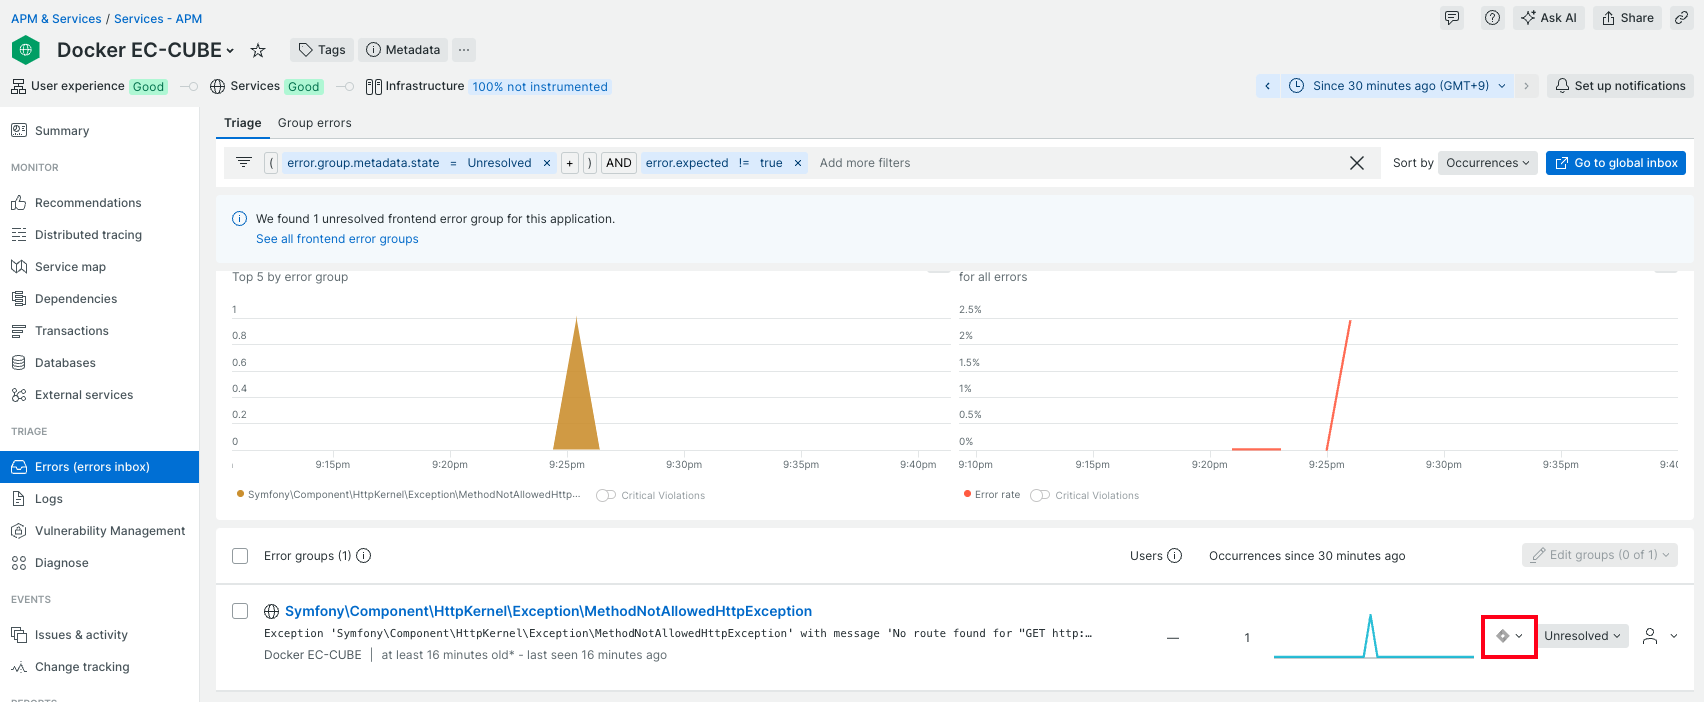The height and width of the screenshot is (702, 1704).
Task: Clear all filters with the X icon
Action: pos(1357,163)
